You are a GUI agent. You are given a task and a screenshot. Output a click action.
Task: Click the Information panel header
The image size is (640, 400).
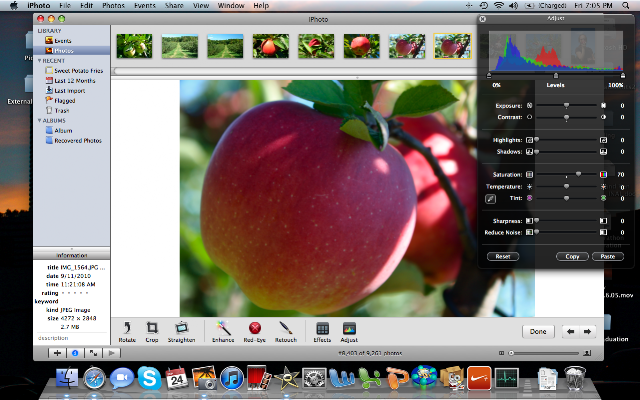tap(71, 255)
